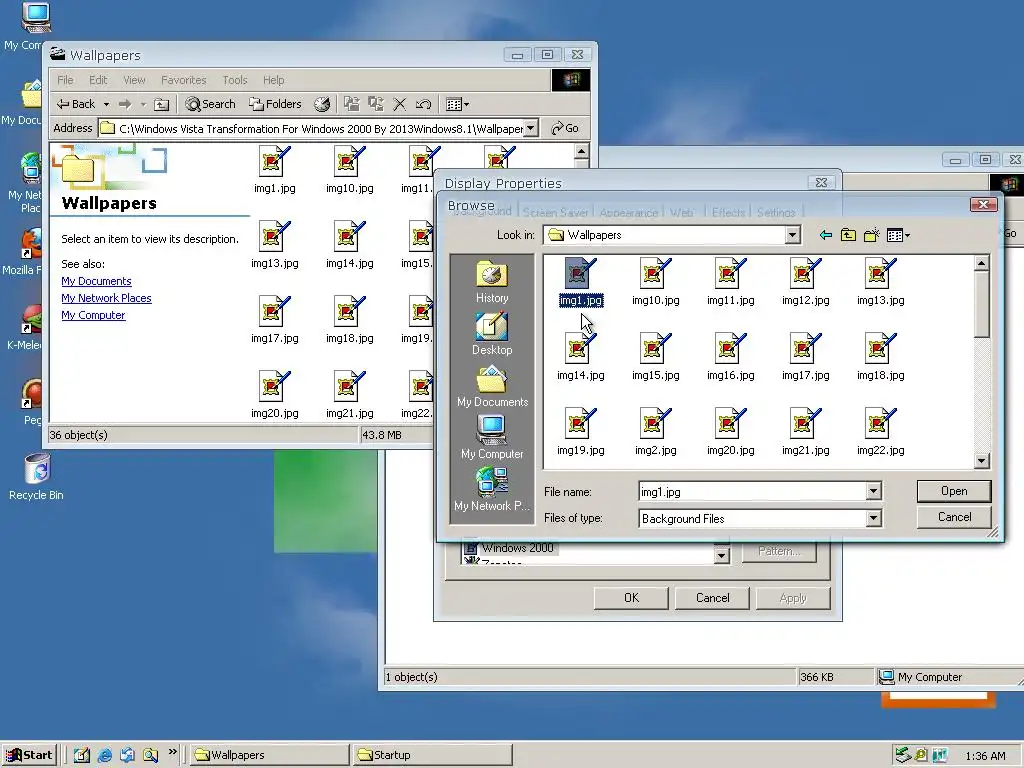Select img14.jpg in the Browse dialog

pyautogui.click(x=581, y=358)
